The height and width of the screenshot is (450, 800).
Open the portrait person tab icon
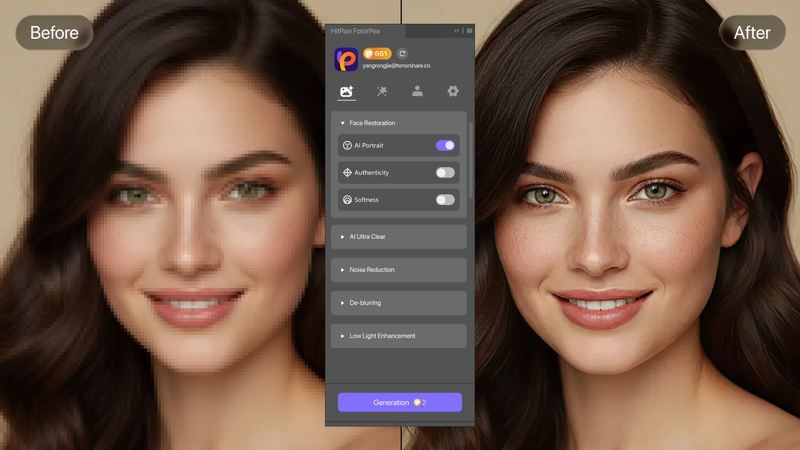pos(417,91)
